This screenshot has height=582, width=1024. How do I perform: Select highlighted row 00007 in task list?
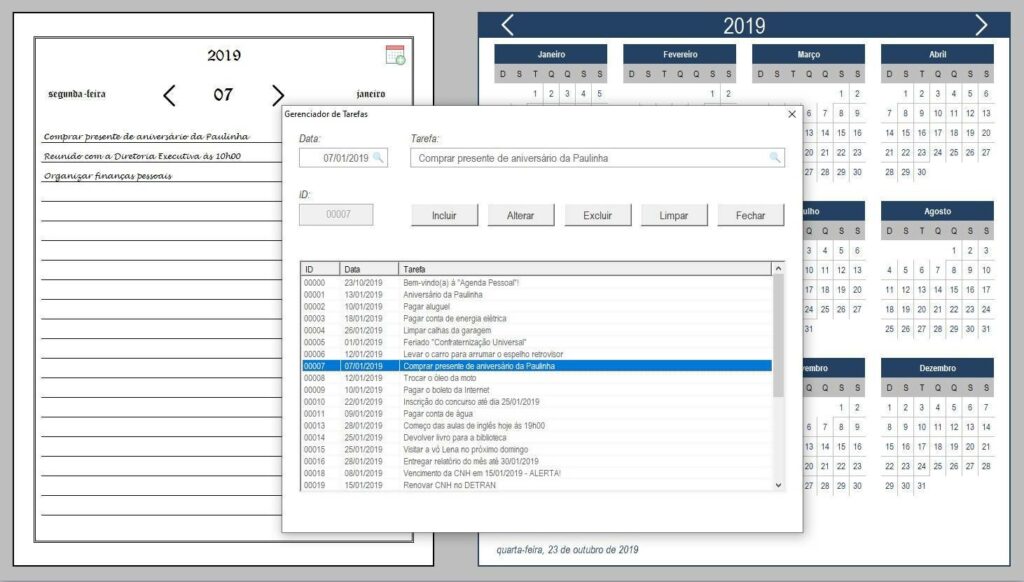coord(536,366)
